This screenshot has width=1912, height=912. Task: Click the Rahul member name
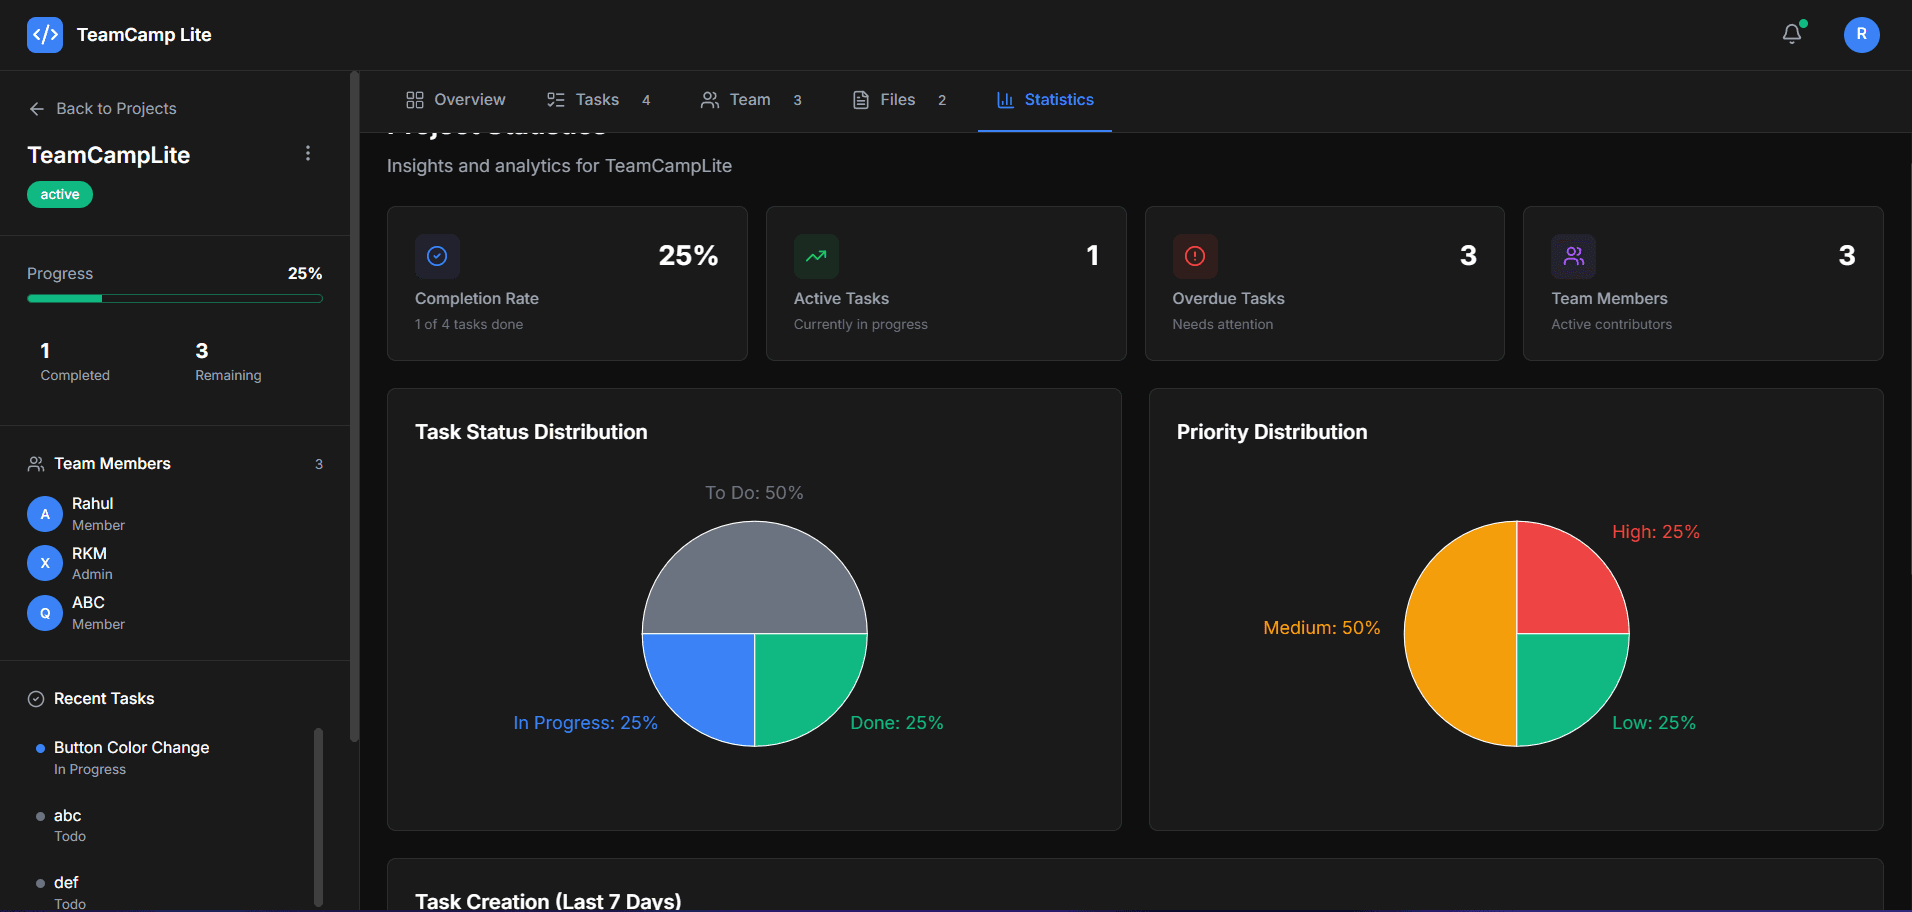pyautogui.click(x=93, y=504)
